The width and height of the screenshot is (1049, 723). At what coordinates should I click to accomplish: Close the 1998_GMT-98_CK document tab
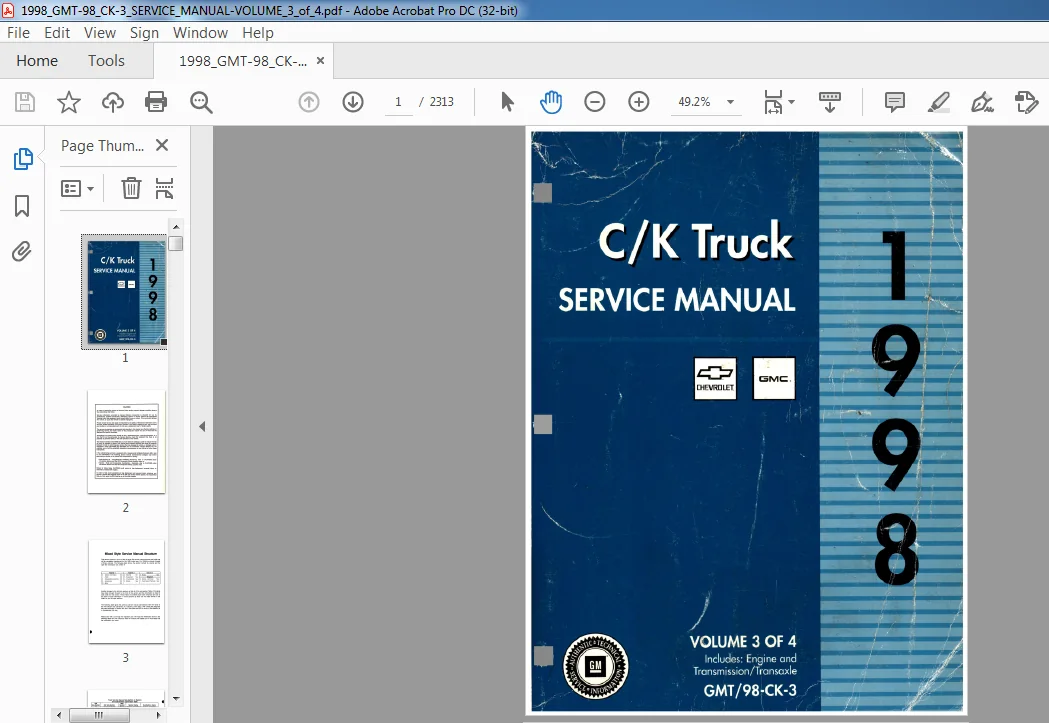(320, 61)
